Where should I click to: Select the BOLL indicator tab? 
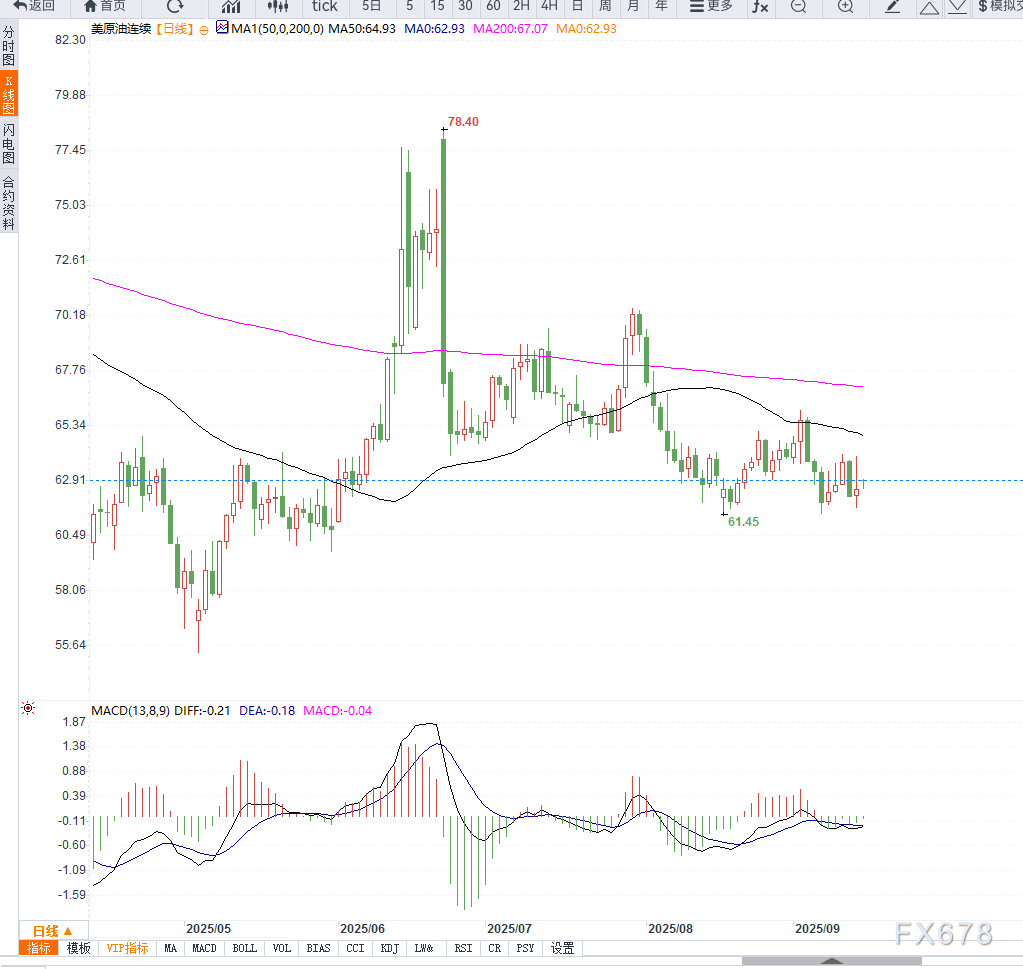coord(244,948)
